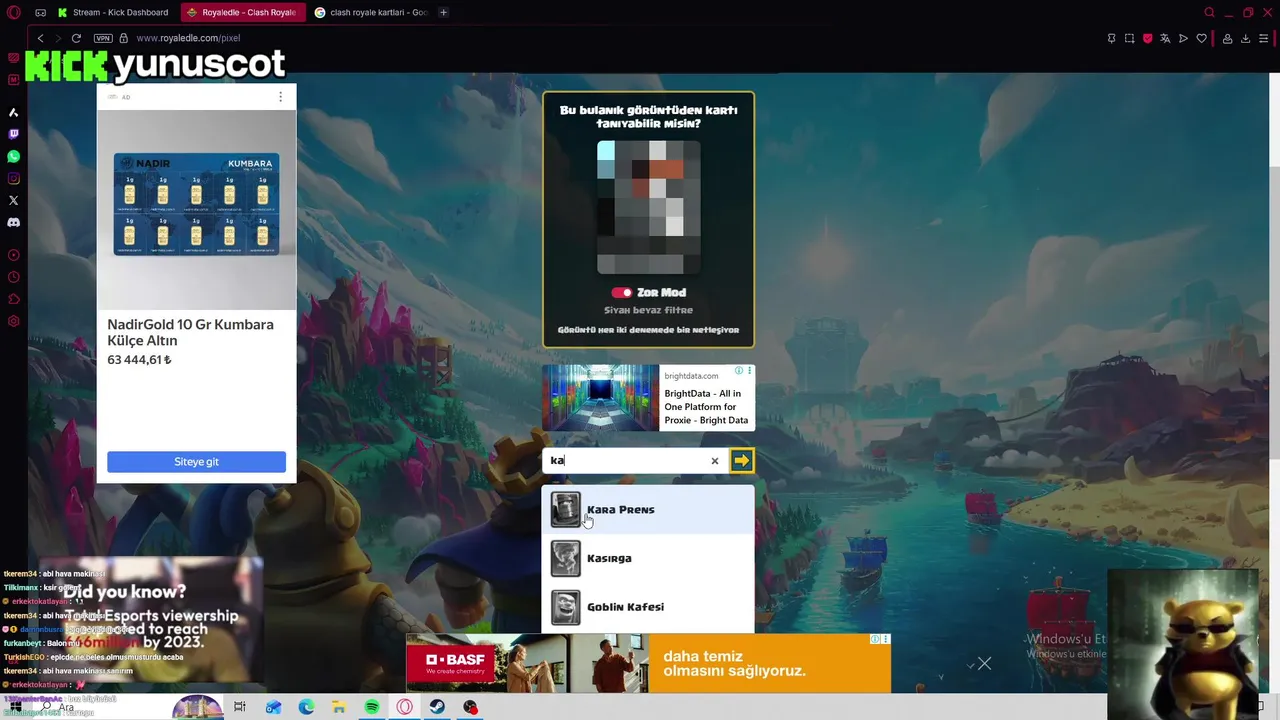Open Task View on taskbar
This screenshot has width=1280, height=720.
(x=240, y=707)
